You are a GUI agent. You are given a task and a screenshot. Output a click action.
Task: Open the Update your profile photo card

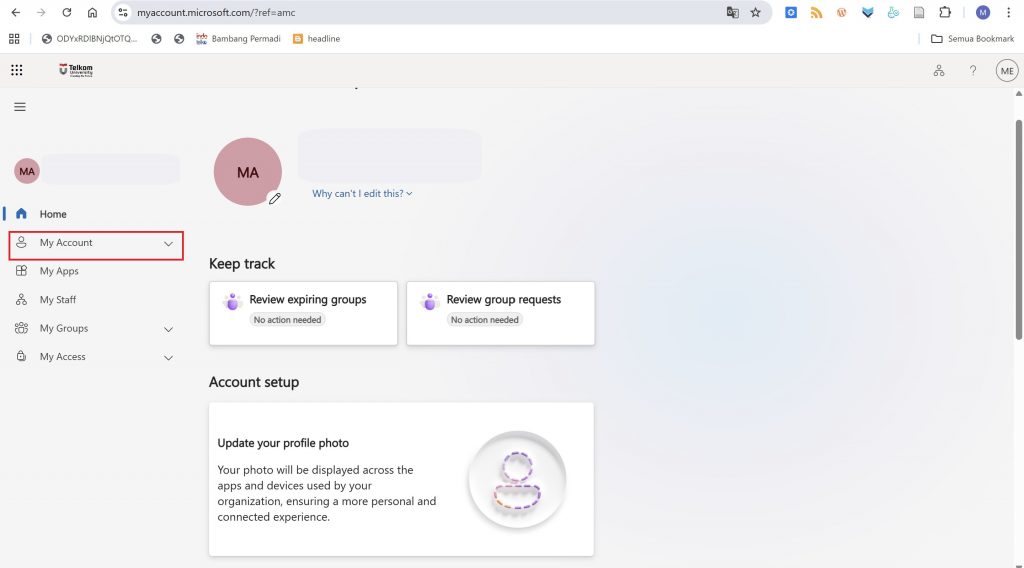(401, 479)
